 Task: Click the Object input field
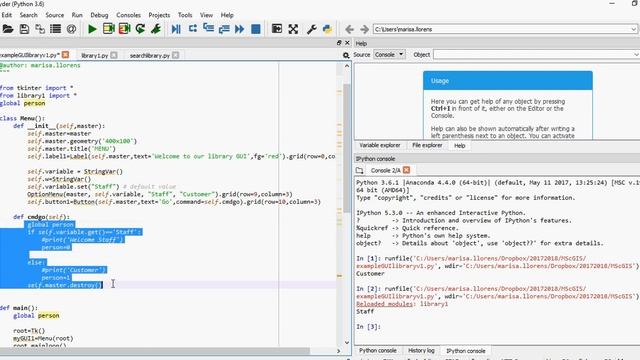(x=533, y=54)
